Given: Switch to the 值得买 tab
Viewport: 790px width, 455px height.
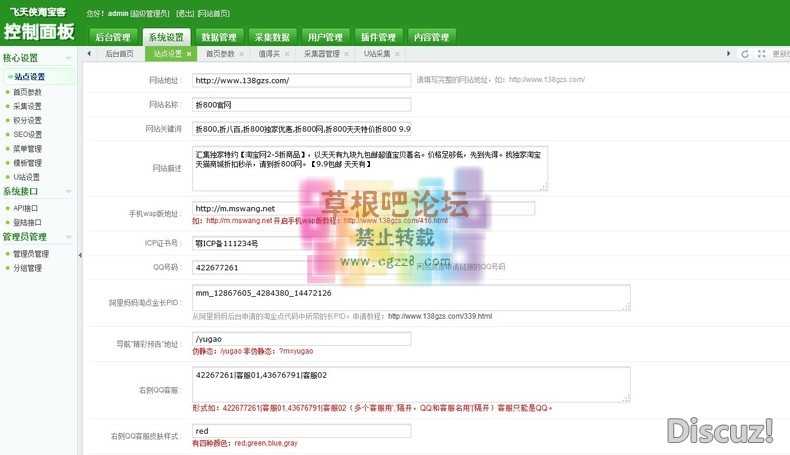Looking at the screenshot, I should click(269, 54).
